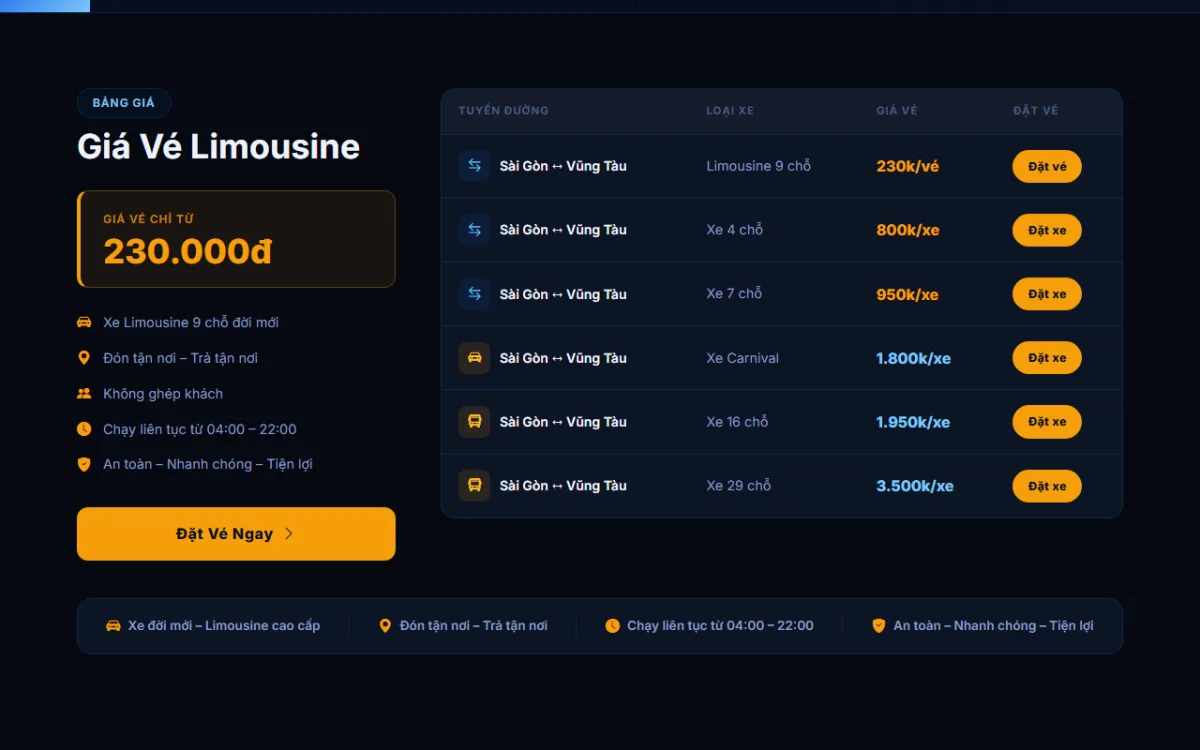Click the 230.000đ price box

[x=236, y=239]
